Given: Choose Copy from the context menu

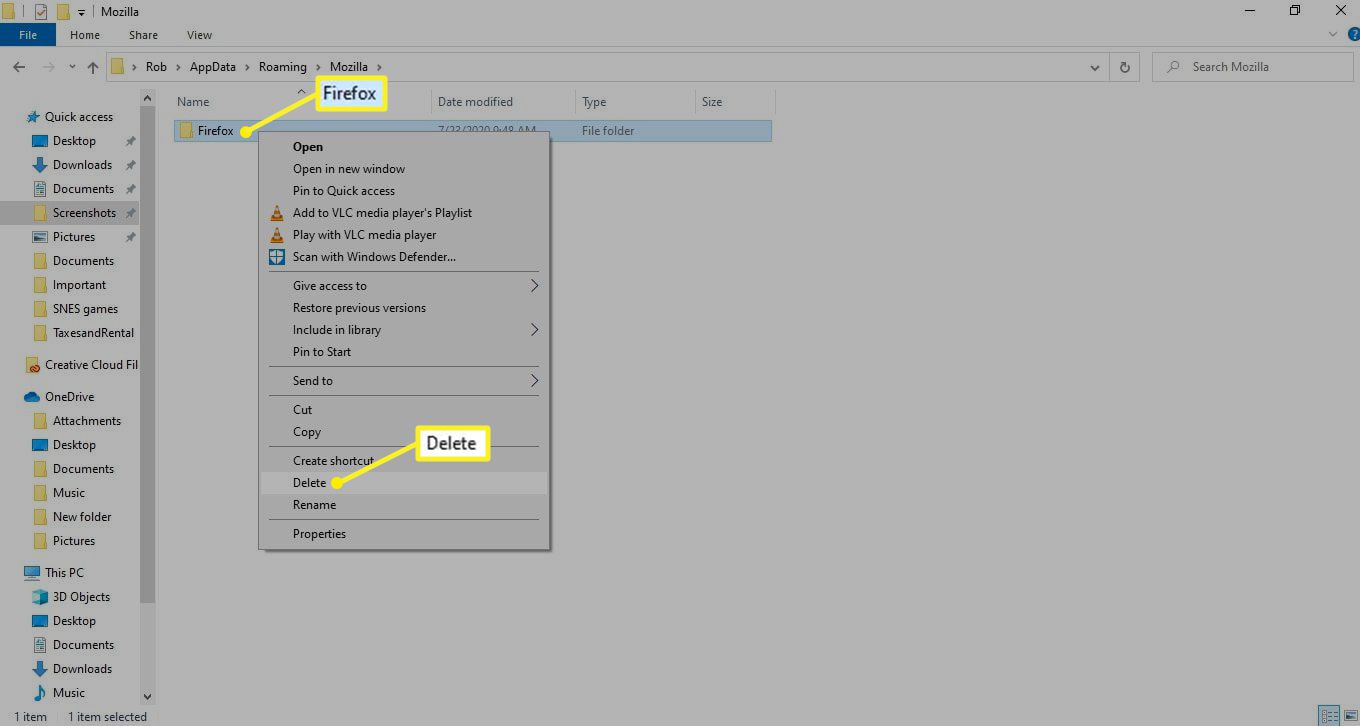Looking at the screenshot, I should [404, 432].
